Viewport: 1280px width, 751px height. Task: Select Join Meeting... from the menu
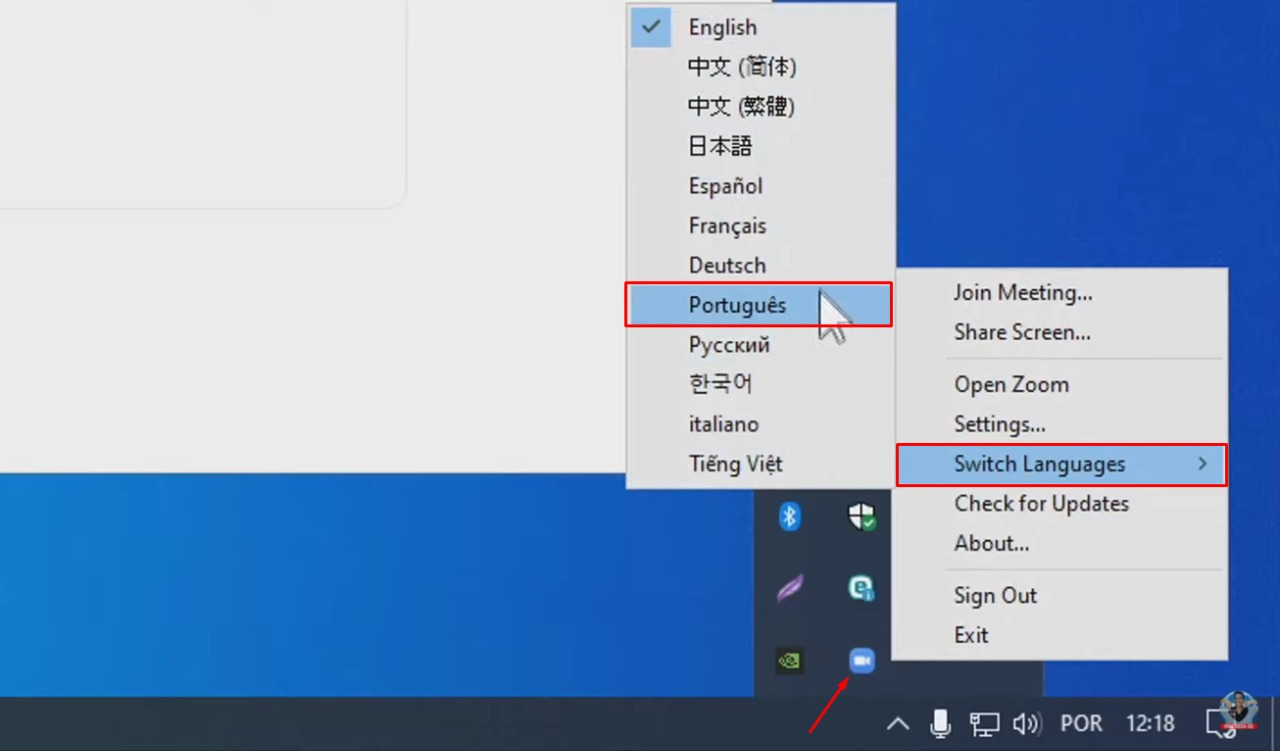(x=1022, y=293)
